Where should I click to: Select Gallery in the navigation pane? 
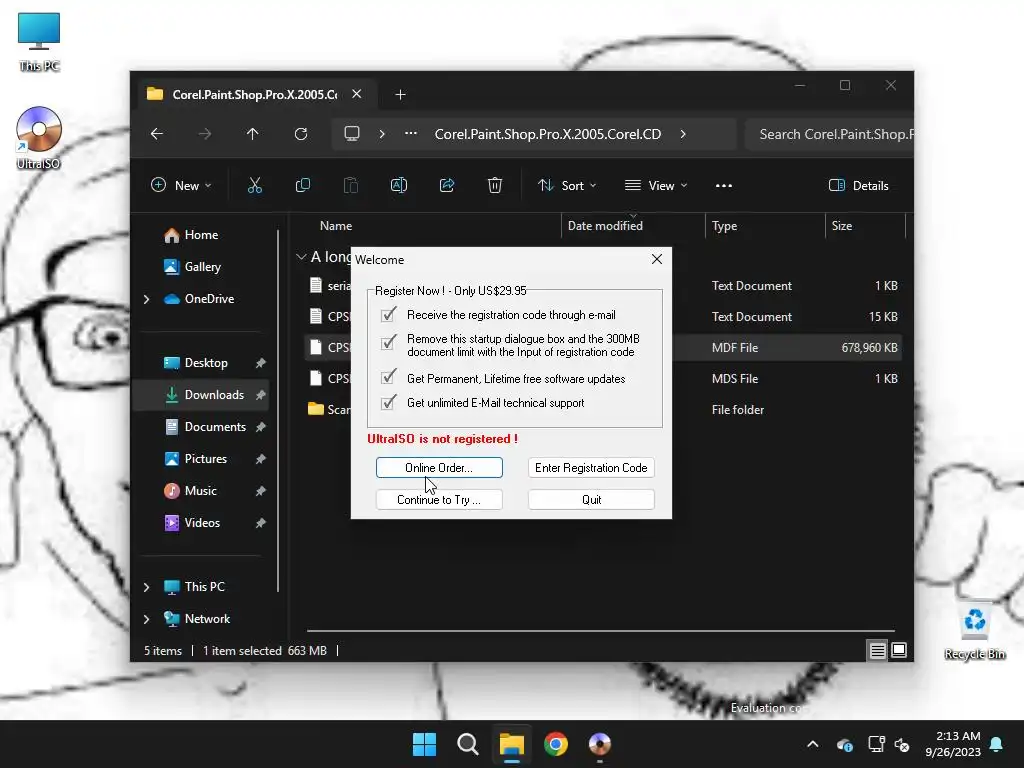click(201, 266)
